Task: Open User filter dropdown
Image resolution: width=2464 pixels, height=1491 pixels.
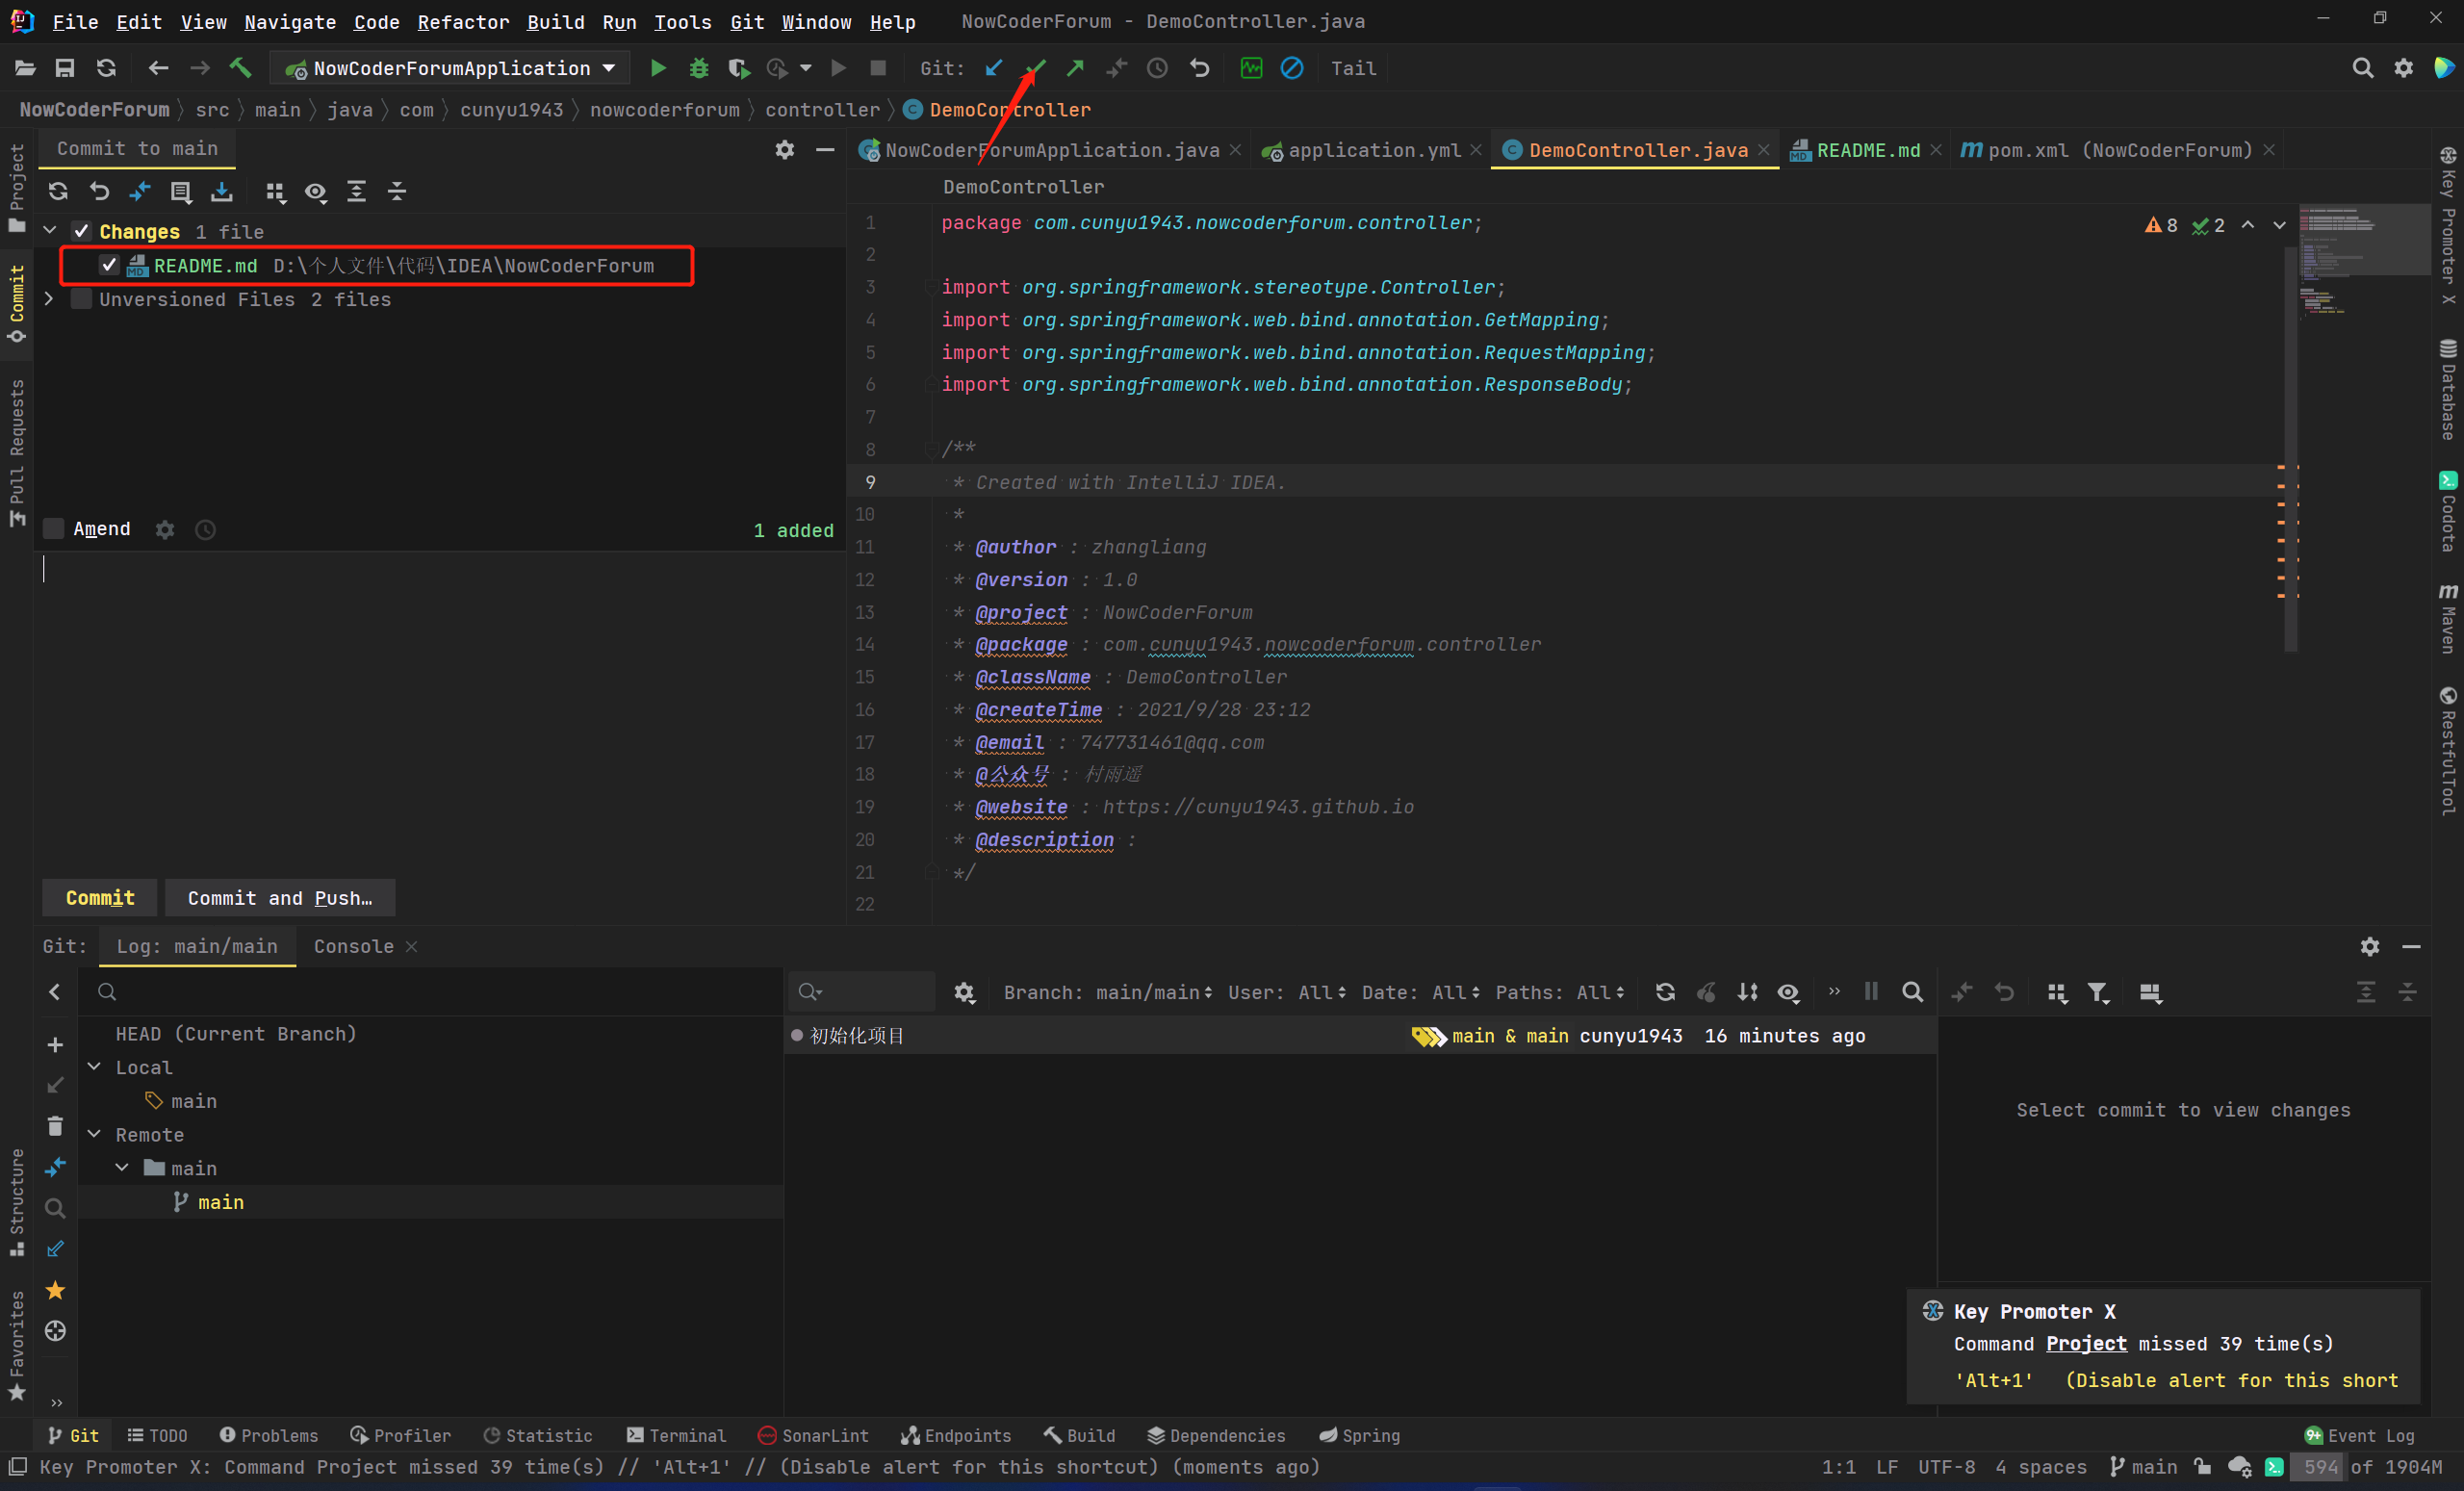Action: 1287,992
